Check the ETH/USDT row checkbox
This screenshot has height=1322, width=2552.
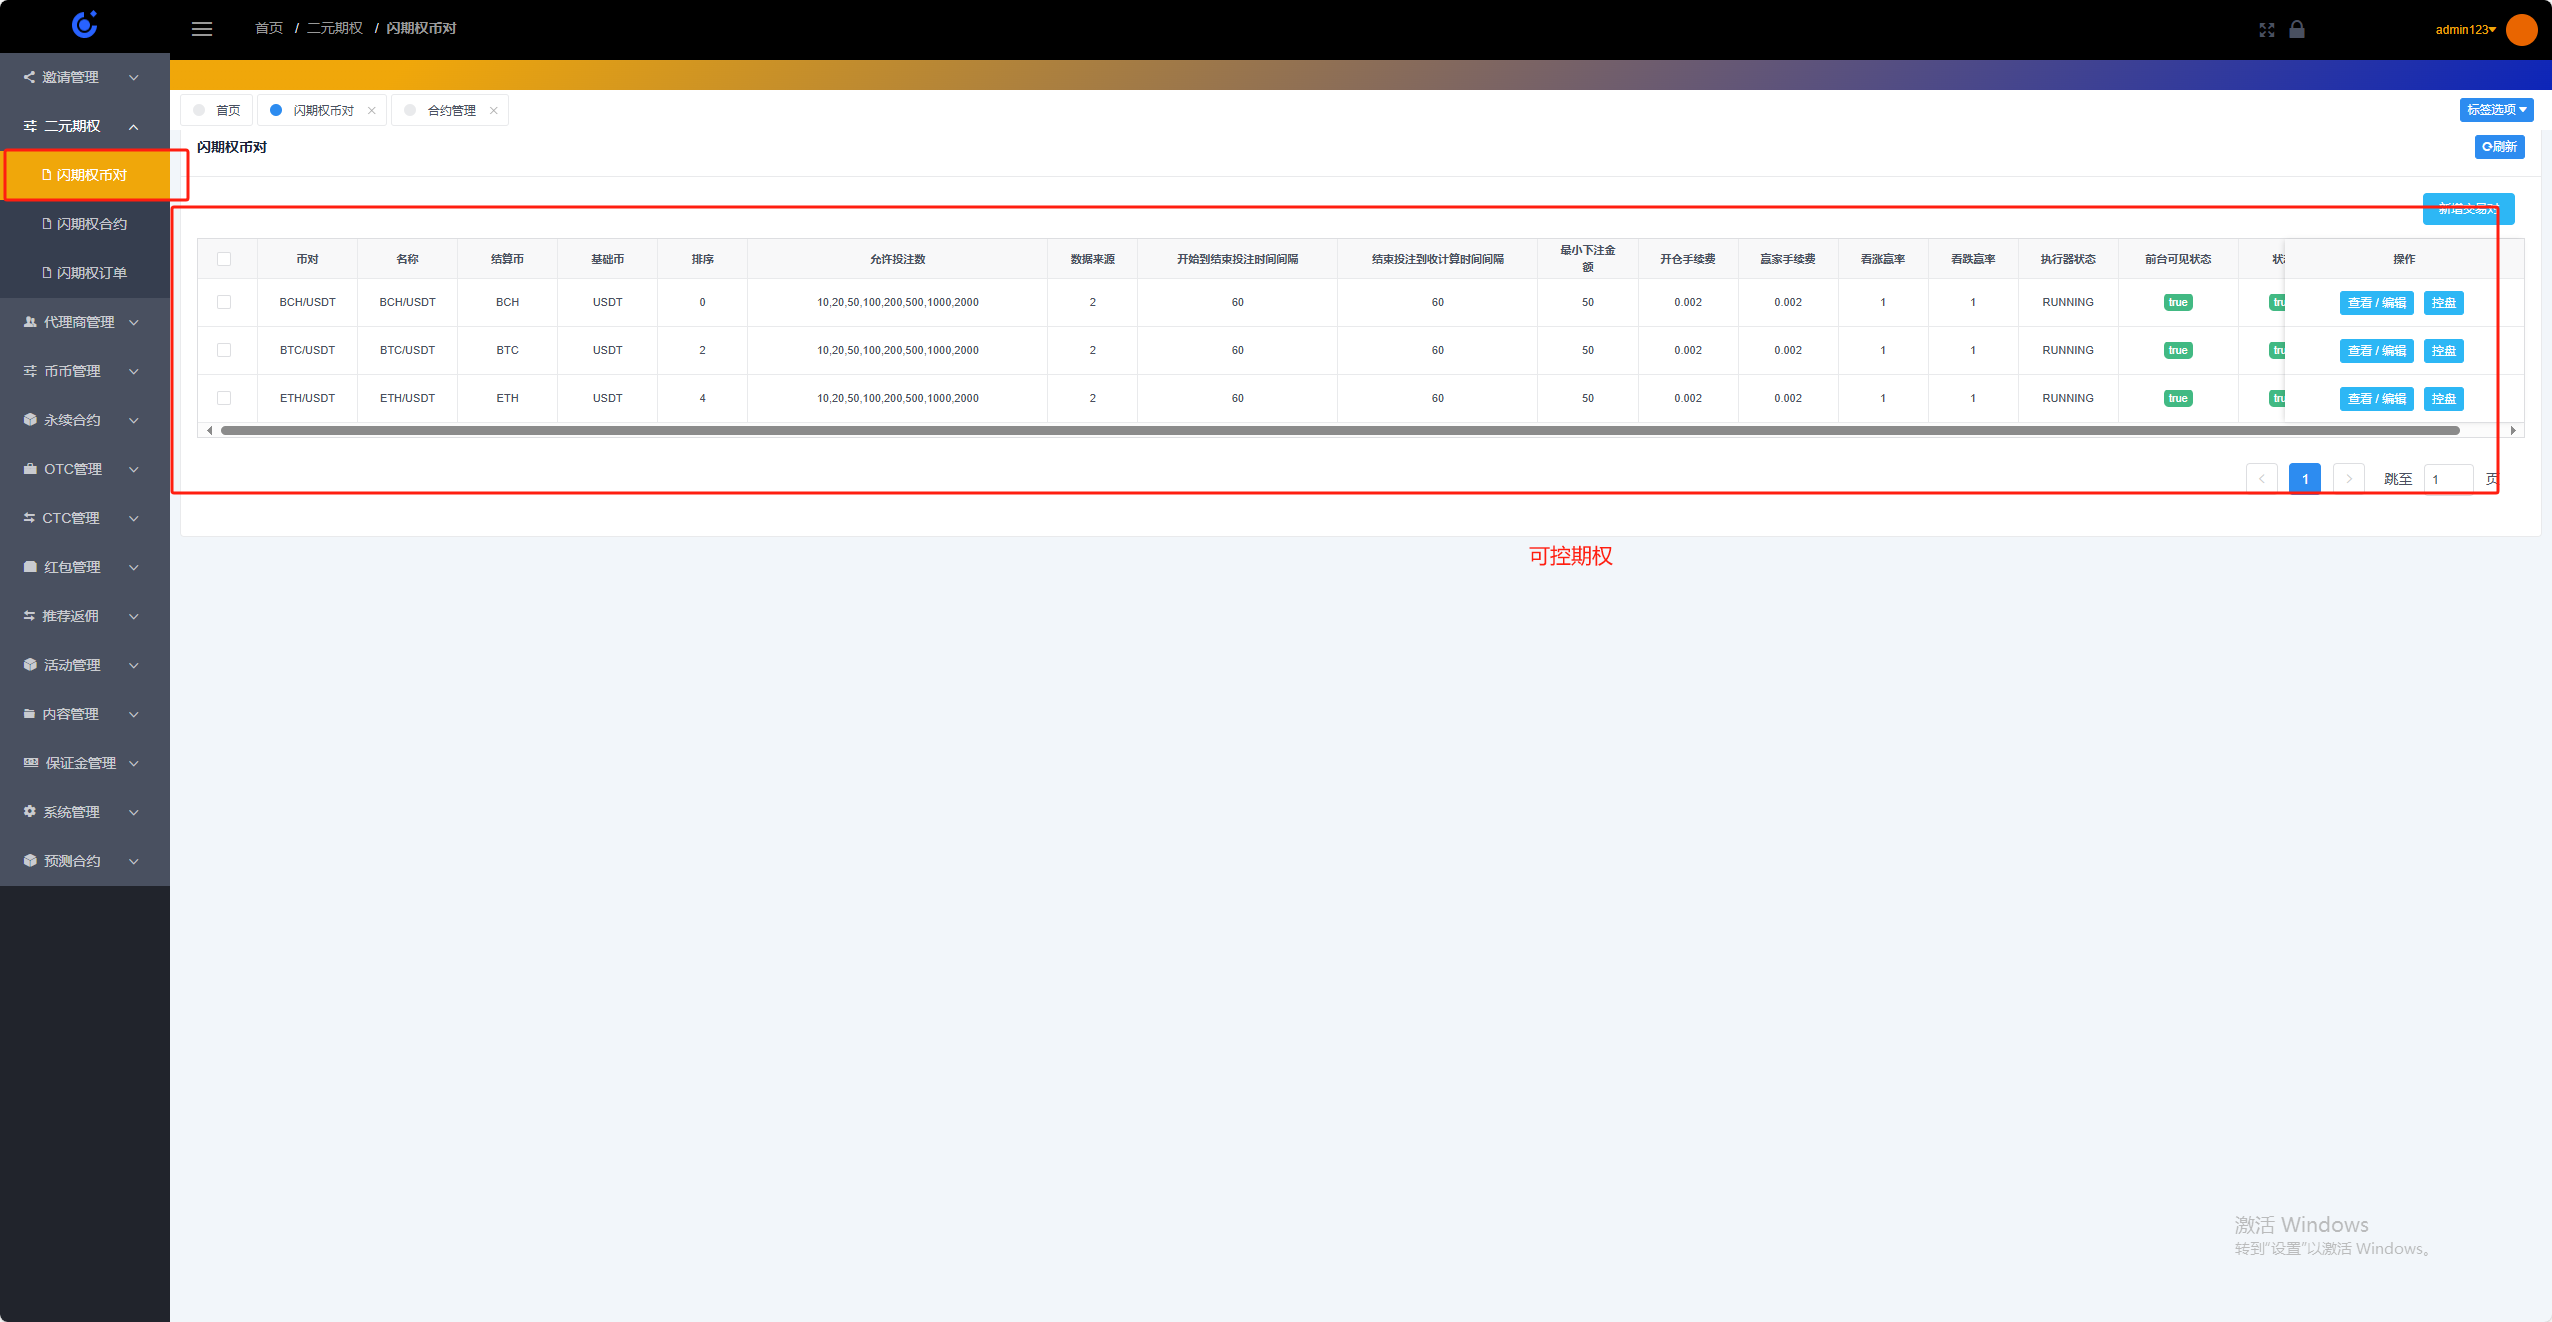224,398
